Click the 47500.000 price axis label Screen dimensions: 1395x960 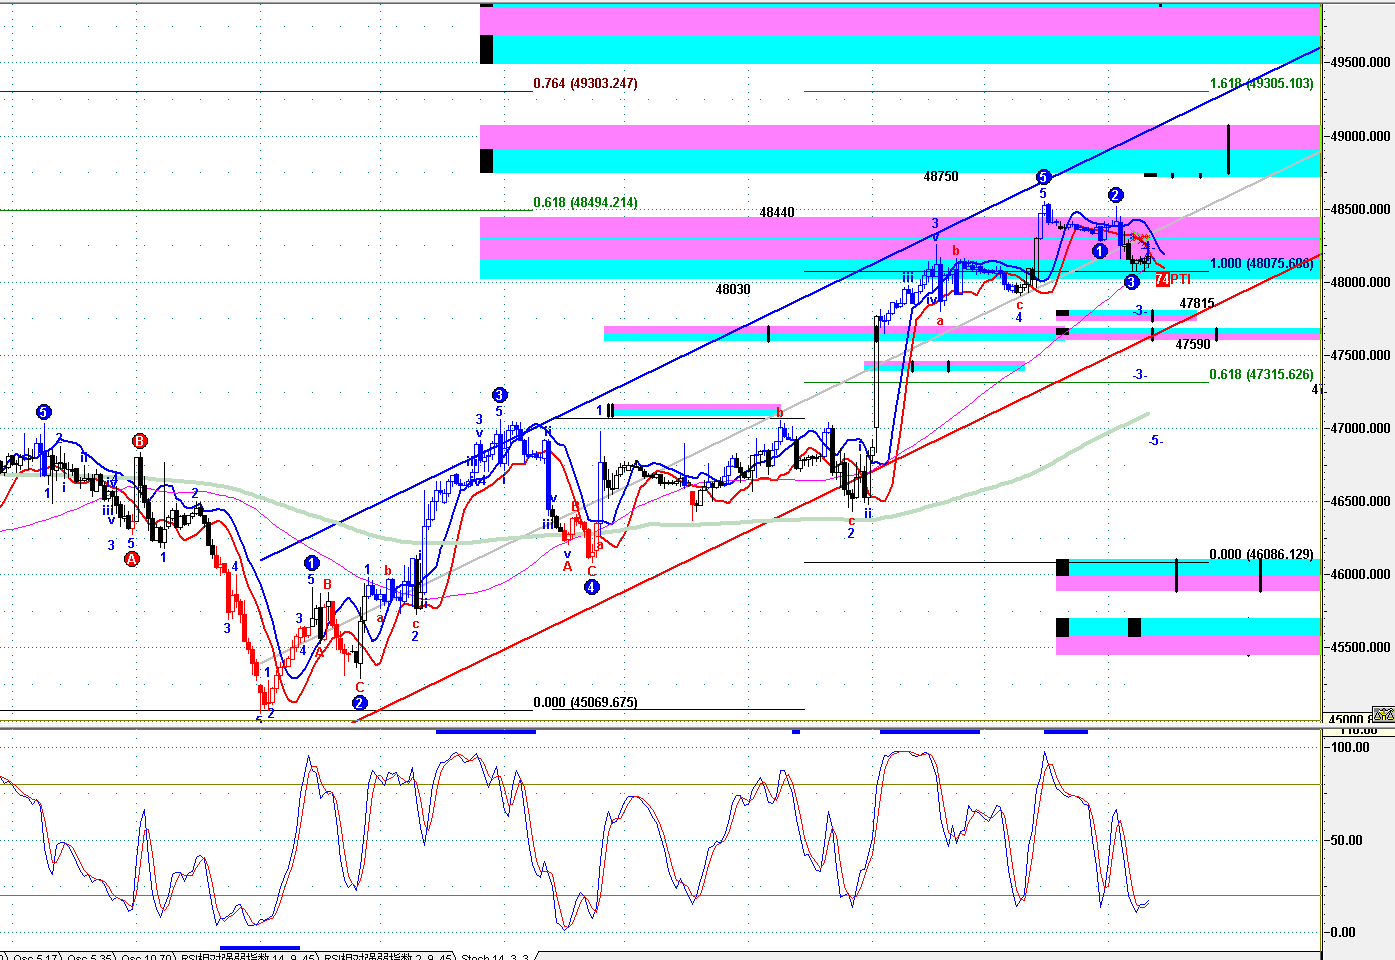[x=1361, y=355]
